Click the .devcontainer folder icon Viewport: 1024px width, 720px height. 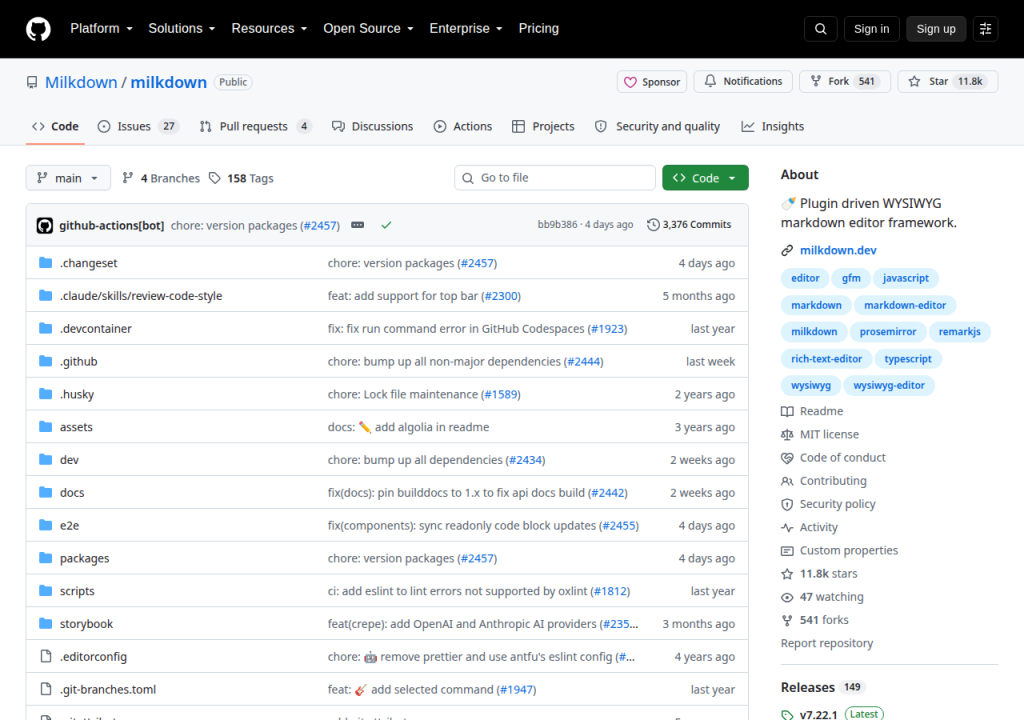point(45,328)
